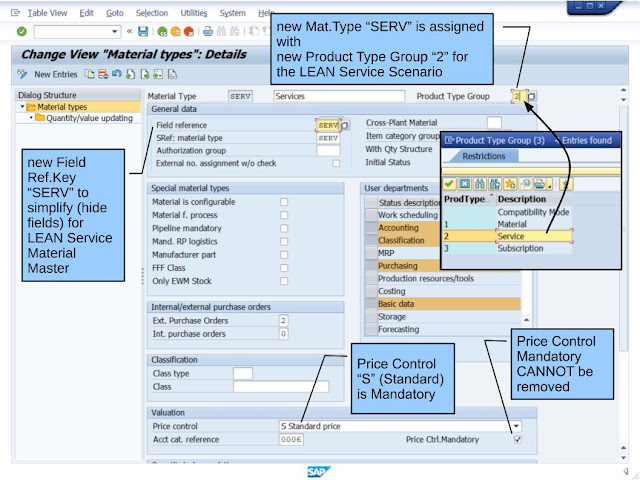The width and height of the screenshot is (640, 480).
Task: Click the Save diskette icon
Action: (143, 31)
